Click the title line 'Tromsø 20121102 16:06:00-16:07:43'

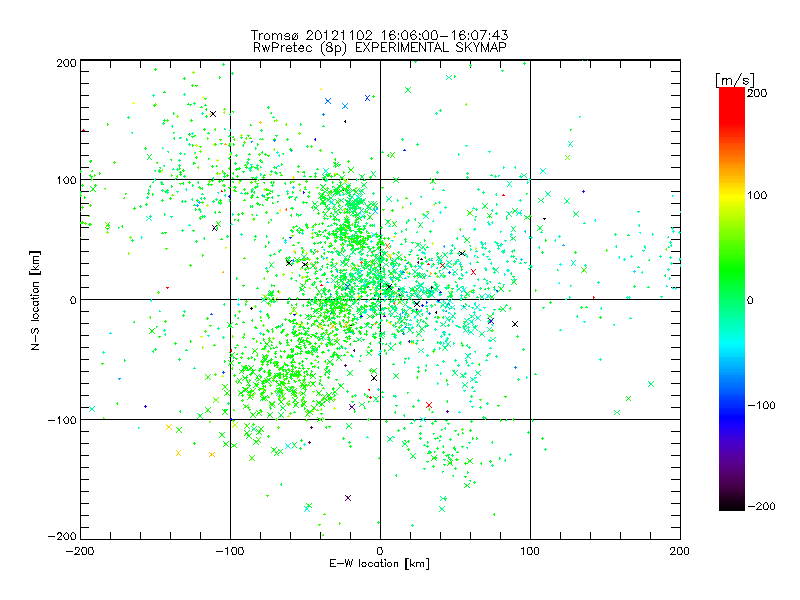(x=380, y=35)
